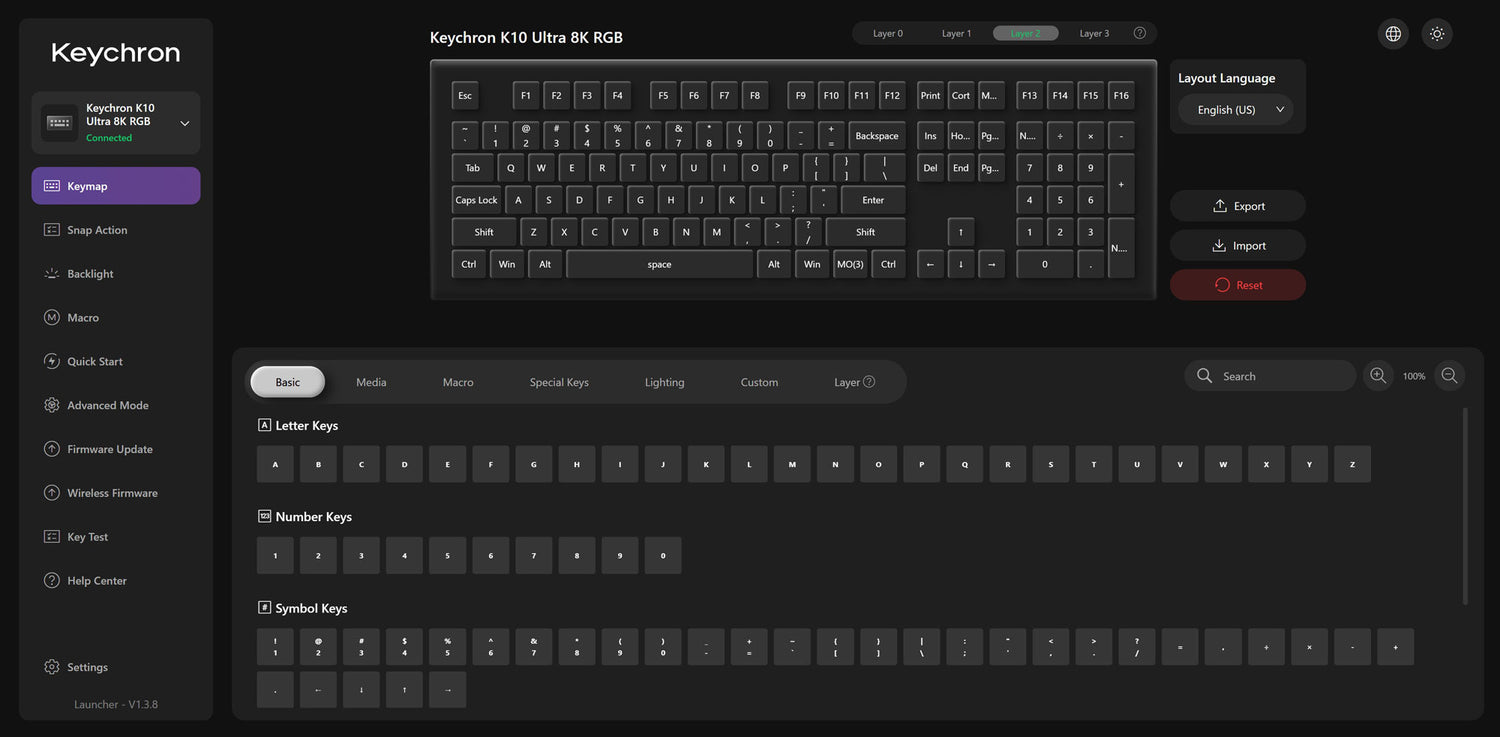Choose up arrow symbol in Symbol Keys
This screenshot has height=737, width=1500.
[x=404, y=690]
